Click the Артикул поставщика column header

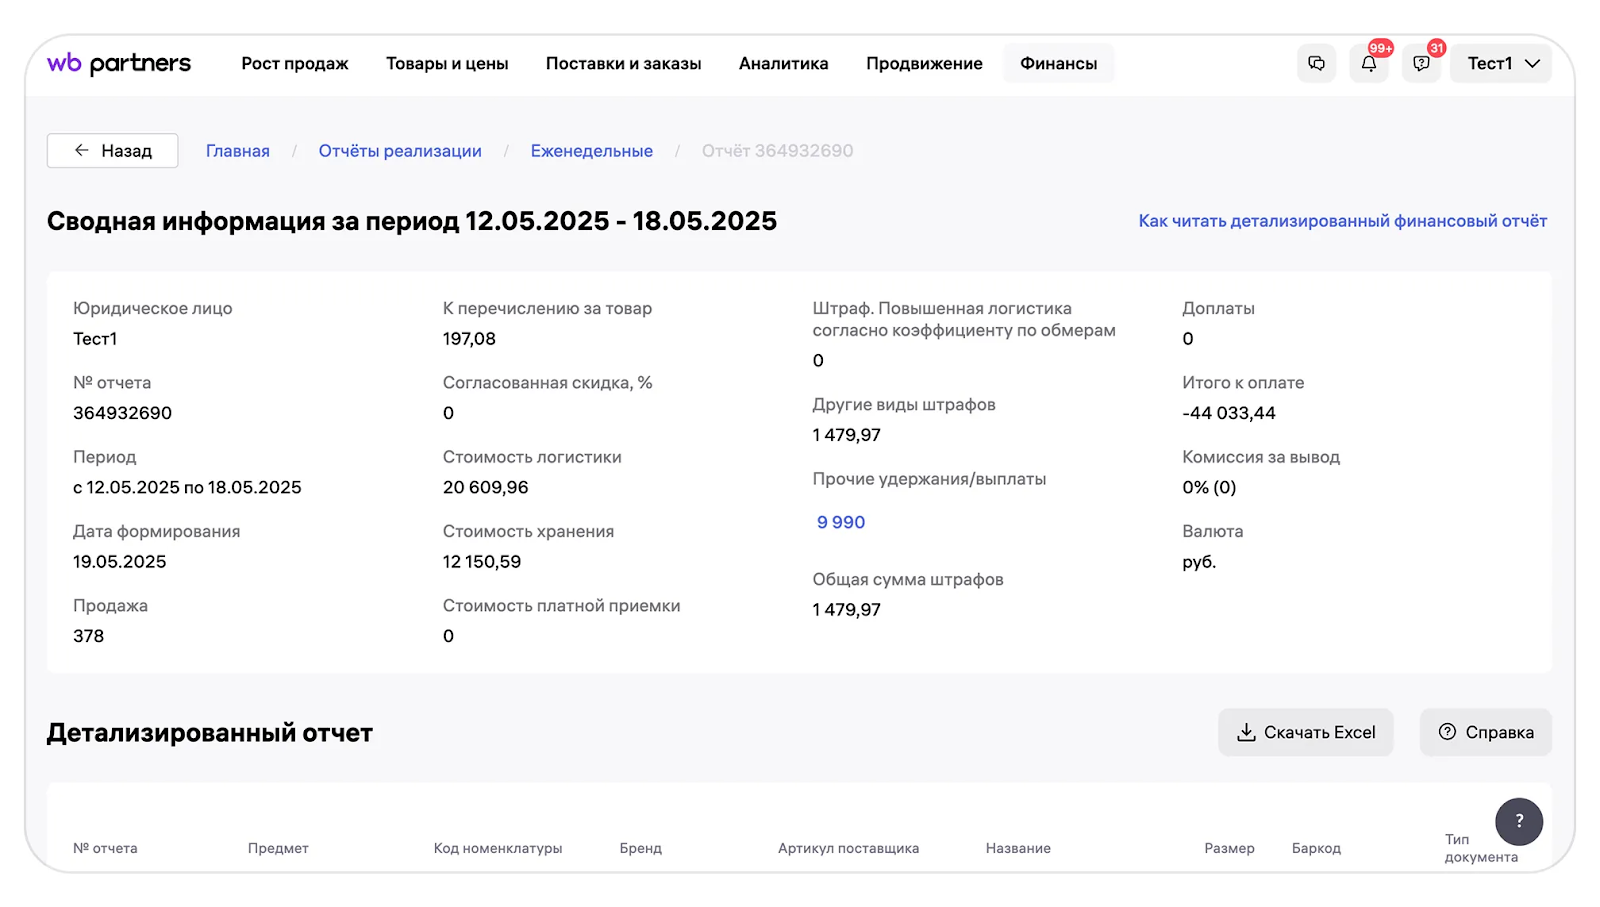click(849, 848)
